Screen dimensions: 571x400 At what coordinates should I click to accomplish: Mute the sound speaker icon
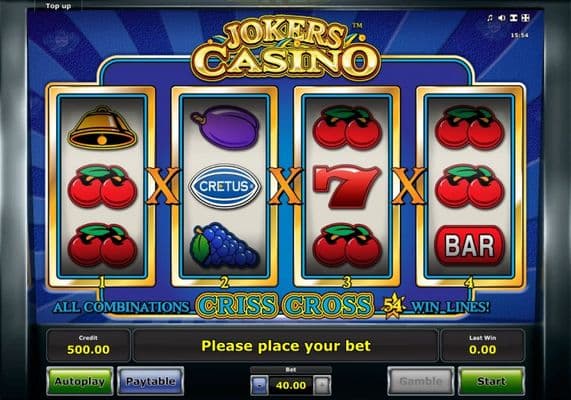502,17
